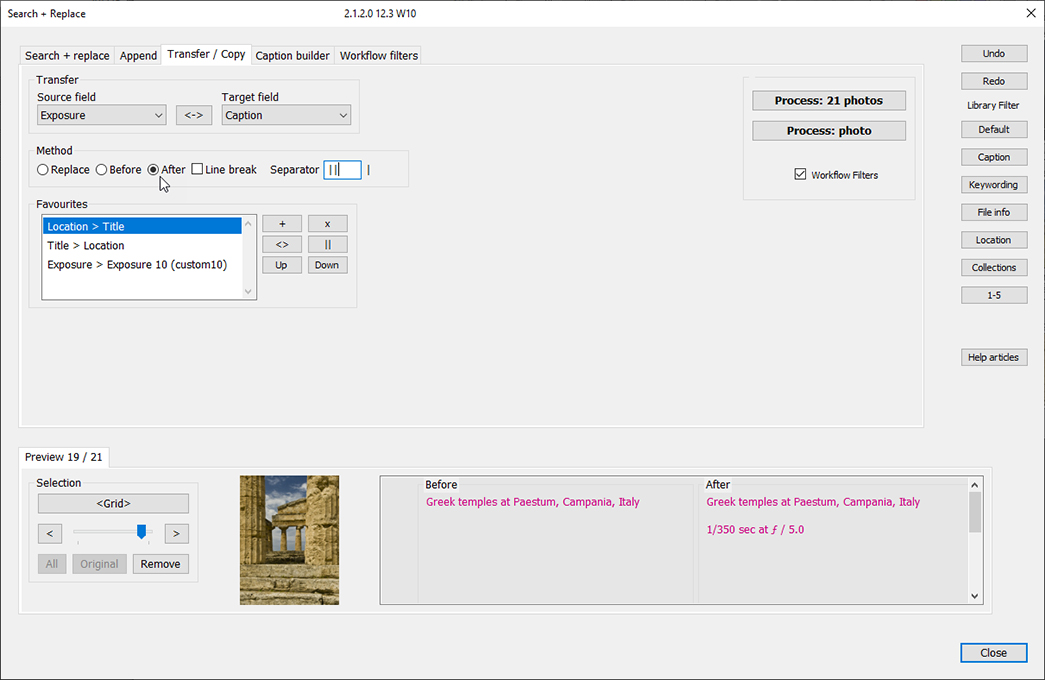Open Help articles
Viewport: 1045px width, 680px height.
click(x=993, y=357)
